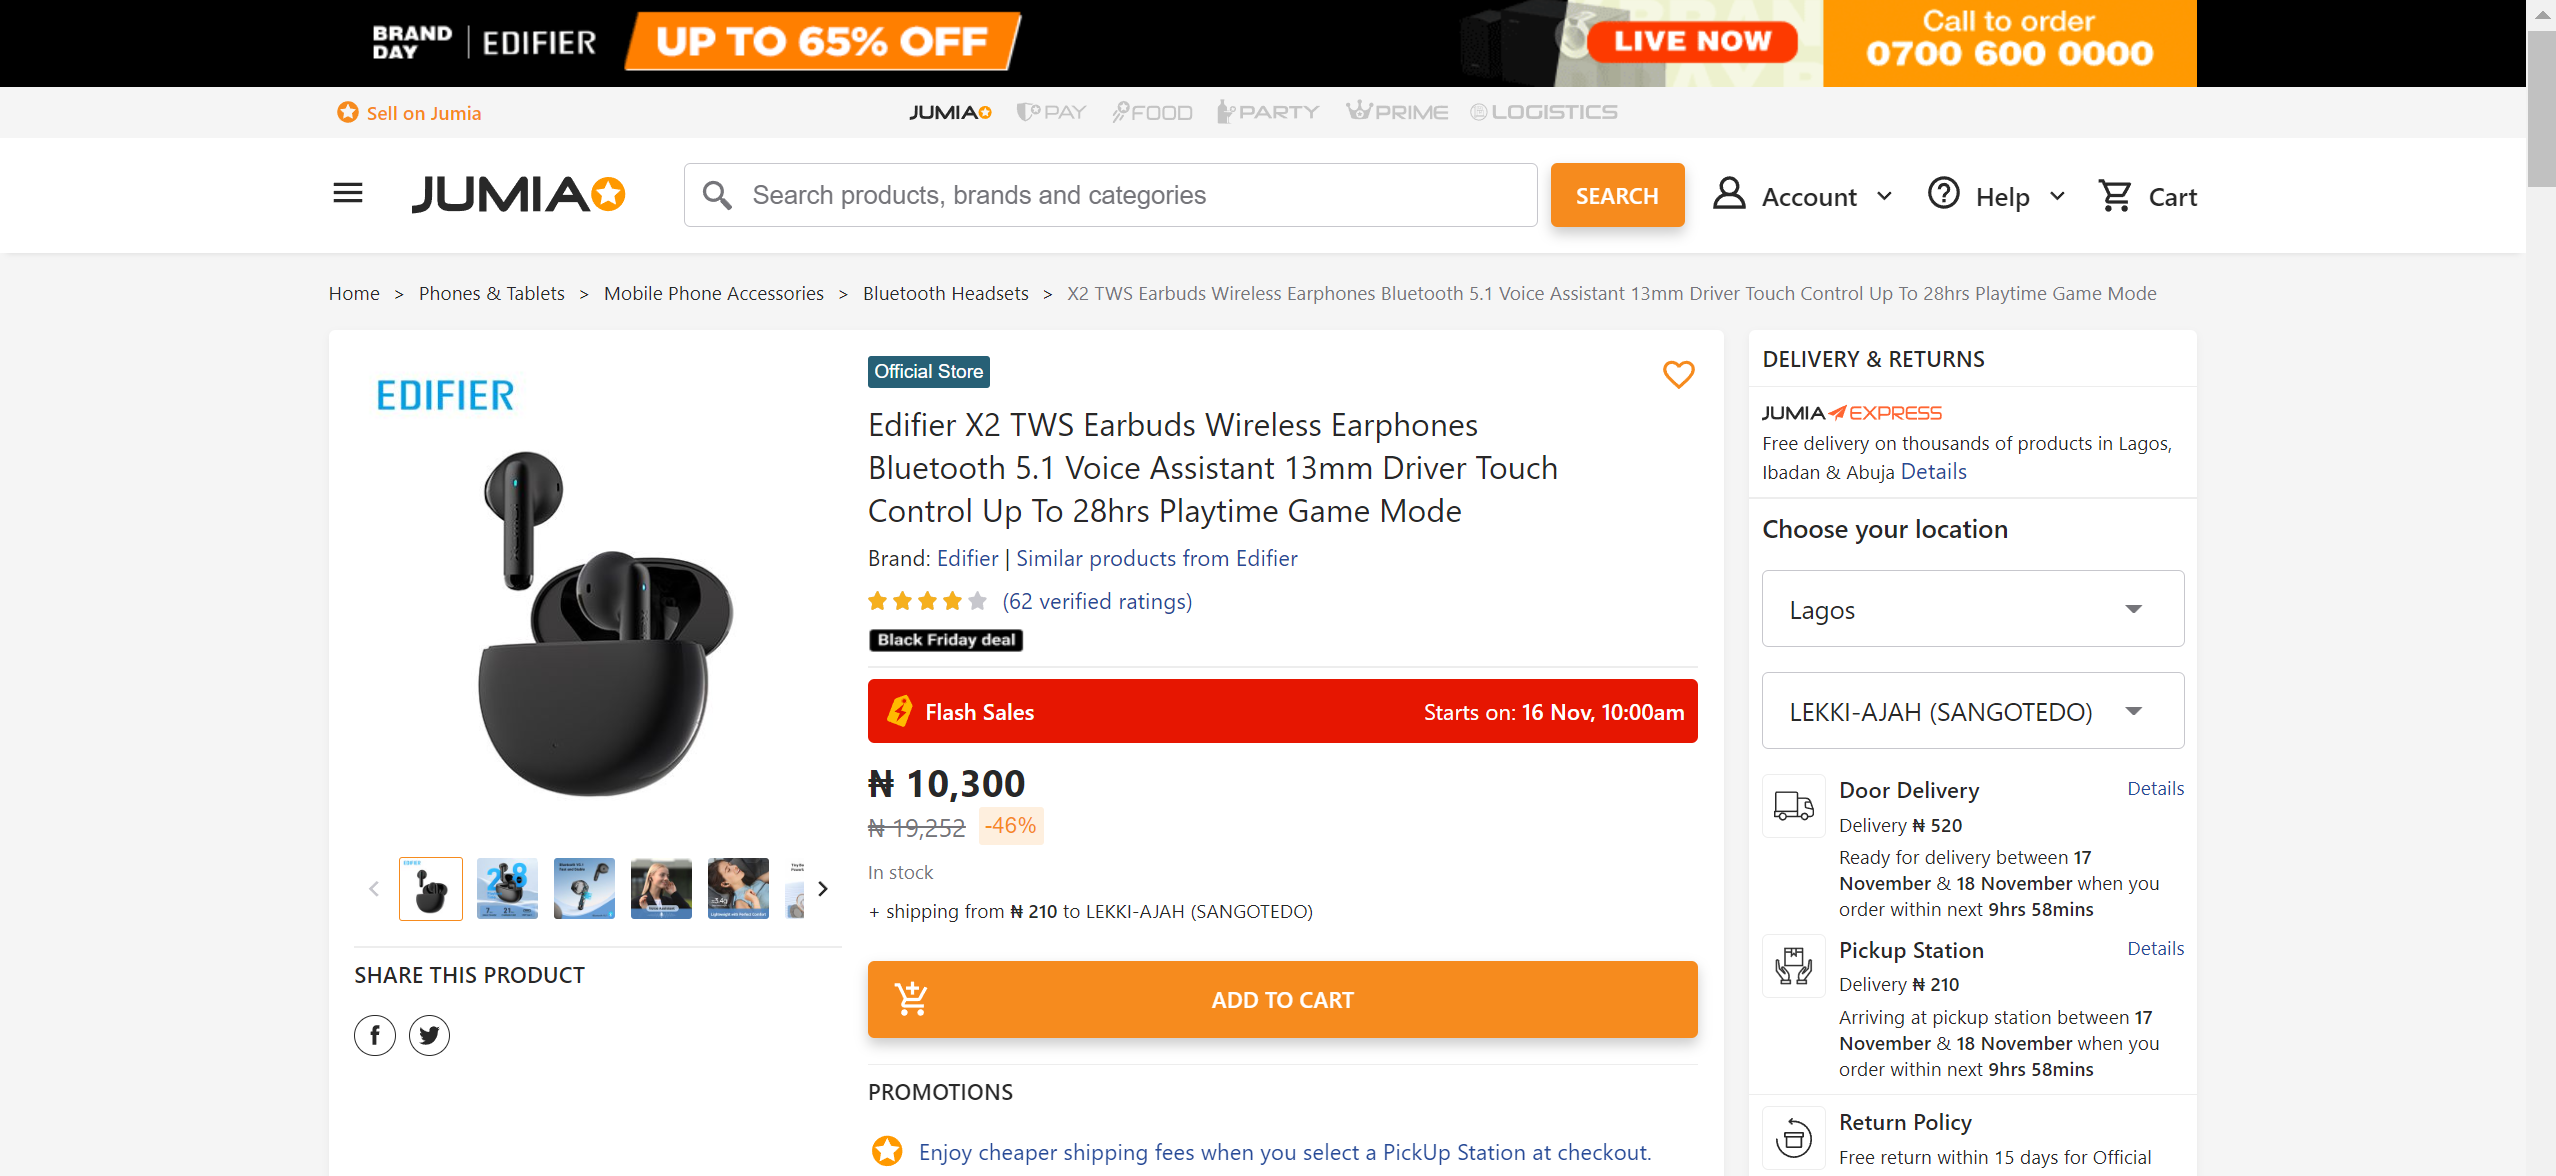Open the LEKKI-AJAH (SANGOTEDO) area dropdown
Screen dimensions: 2556x1176
[x=1972, y=711]
